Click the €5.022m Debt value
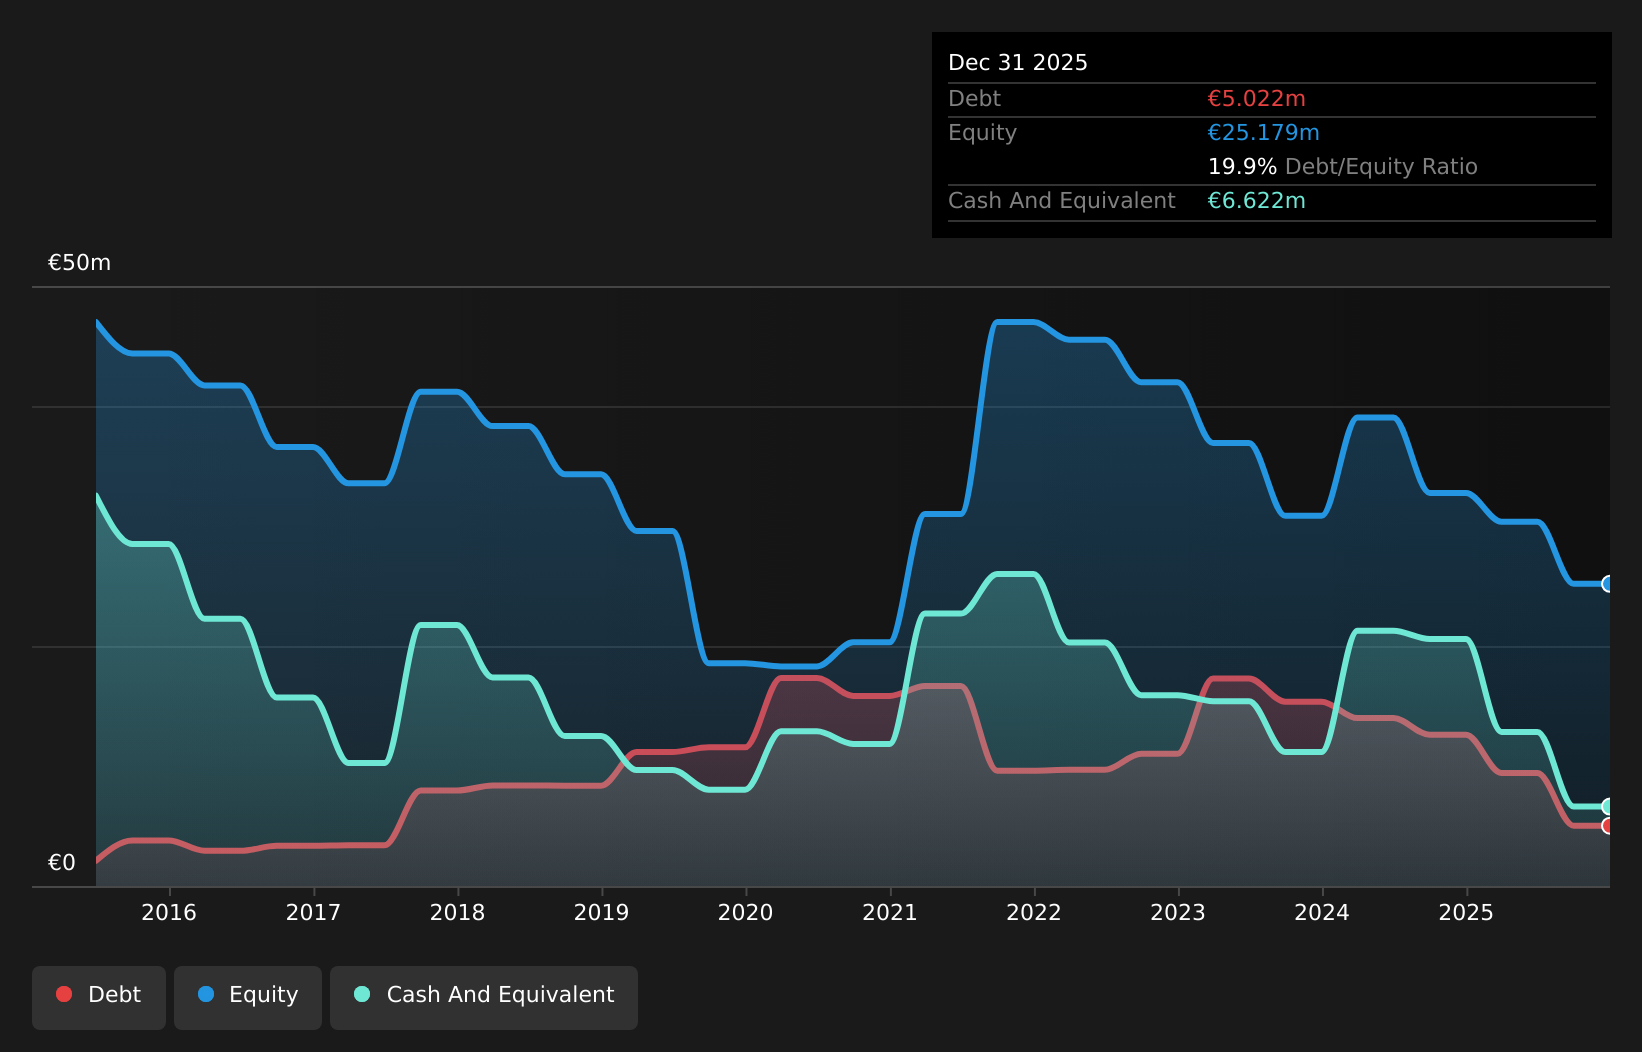The height and width of the screenshot is (1052, 1642). coord(1256,99)
